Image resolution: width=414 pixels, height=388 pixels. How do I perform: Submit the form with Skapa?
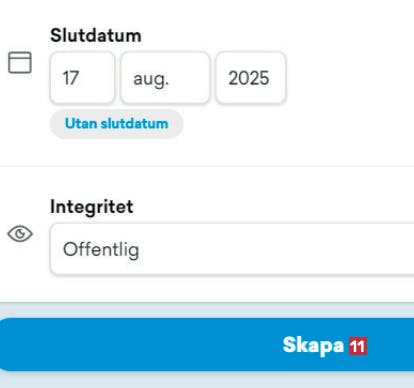[x=207, y=345]
